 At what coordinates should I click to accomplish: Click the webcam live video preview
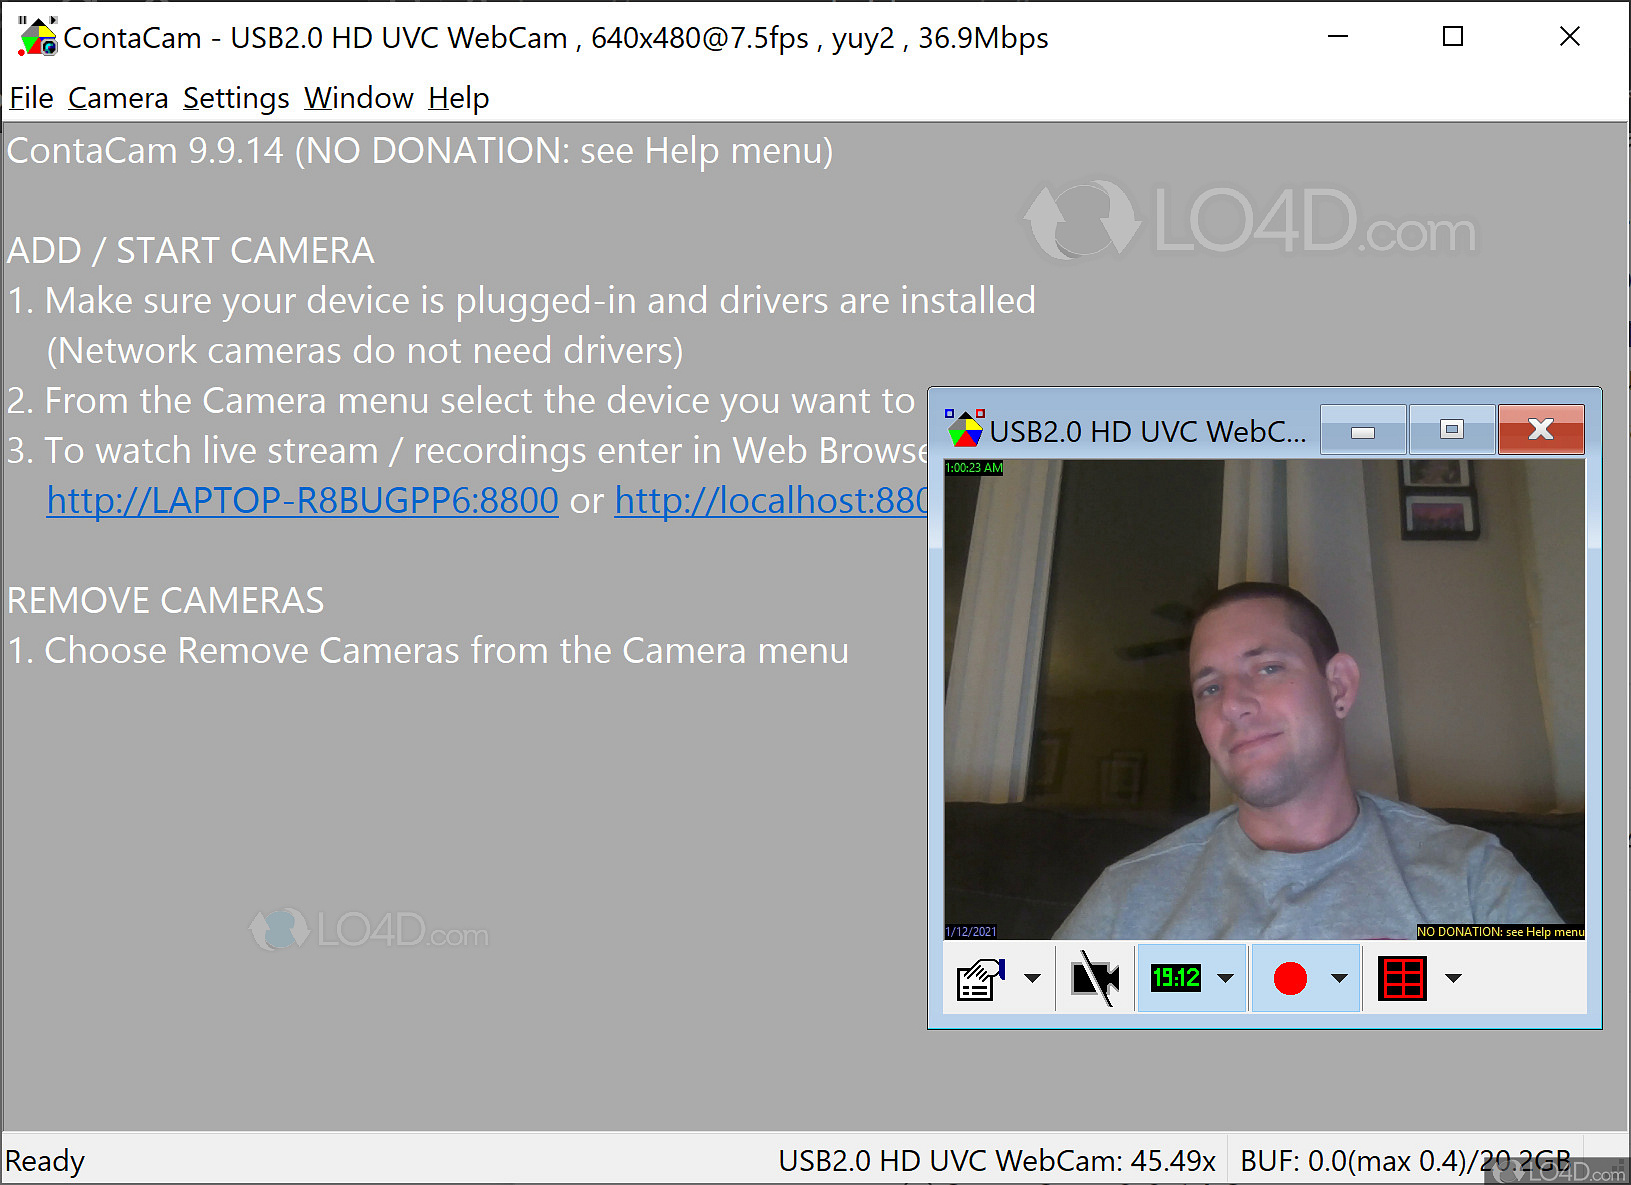point(1264,699)
